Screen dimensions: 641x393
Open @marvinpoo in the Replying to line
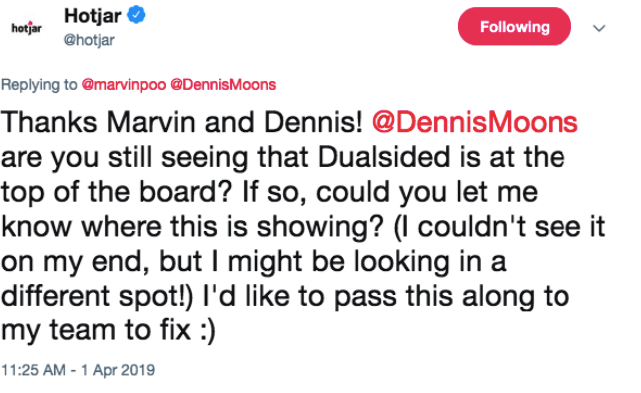tap(124, 85)
